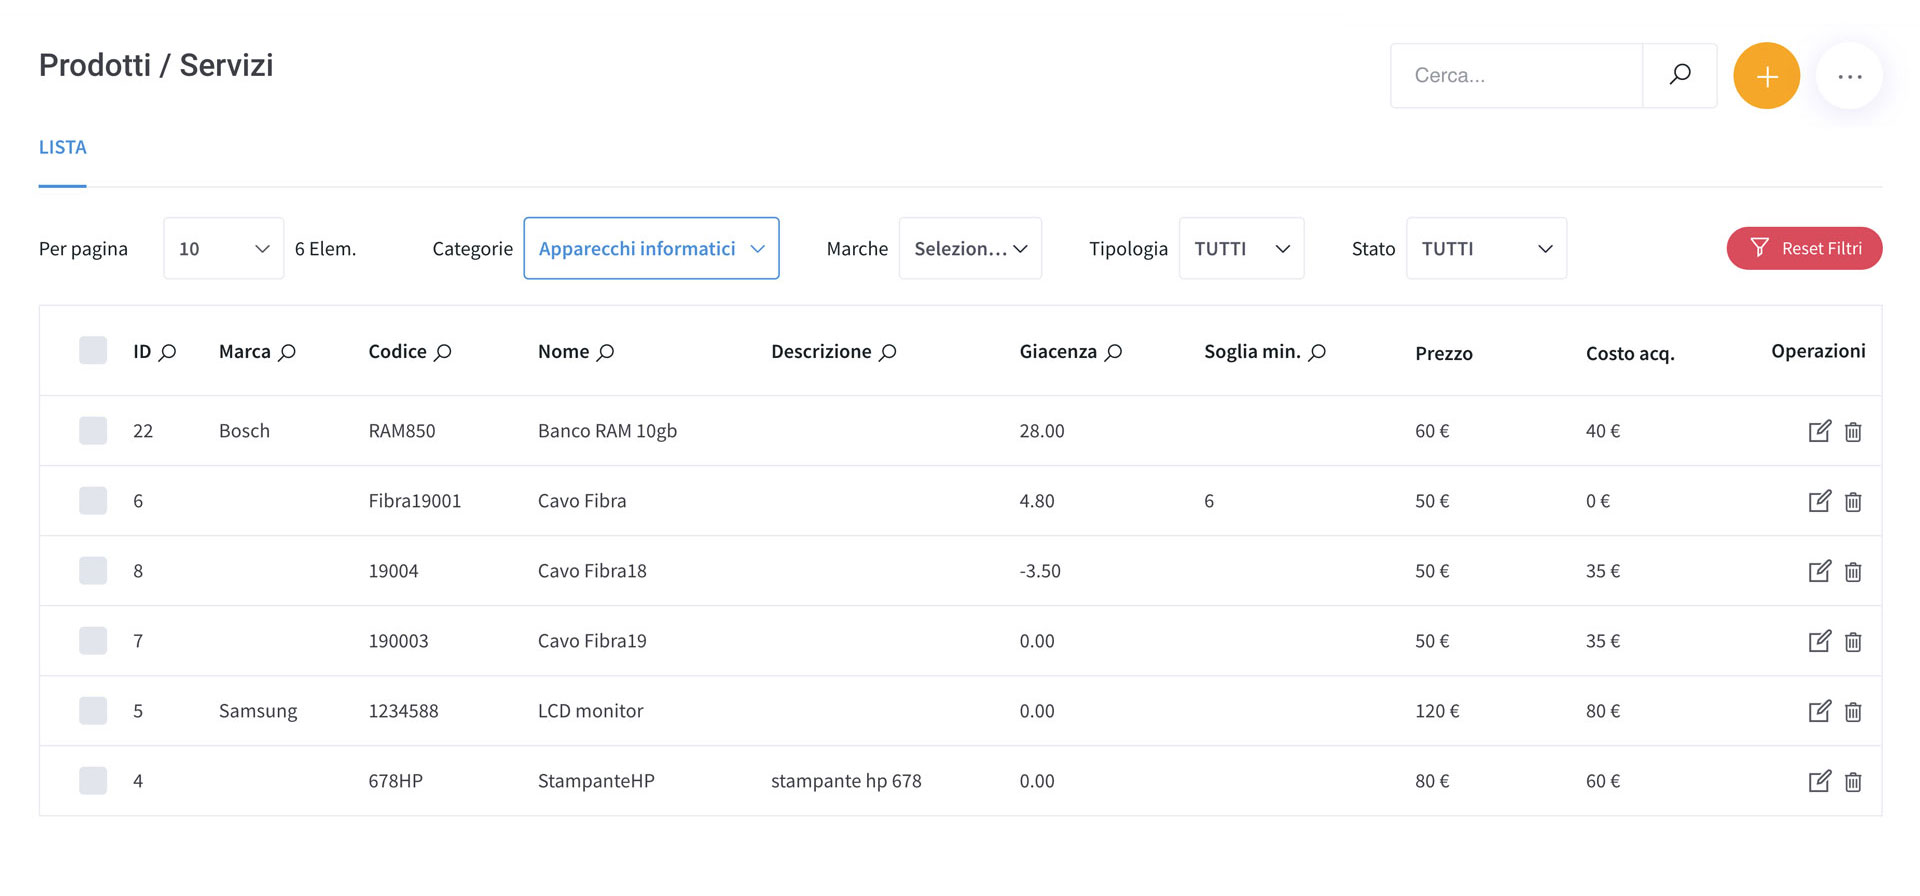Image resolution: width=1920 pixels, height=896 pixels.
Task: Click the 0 € purchase cost cell
Action: coord(1598,501)
